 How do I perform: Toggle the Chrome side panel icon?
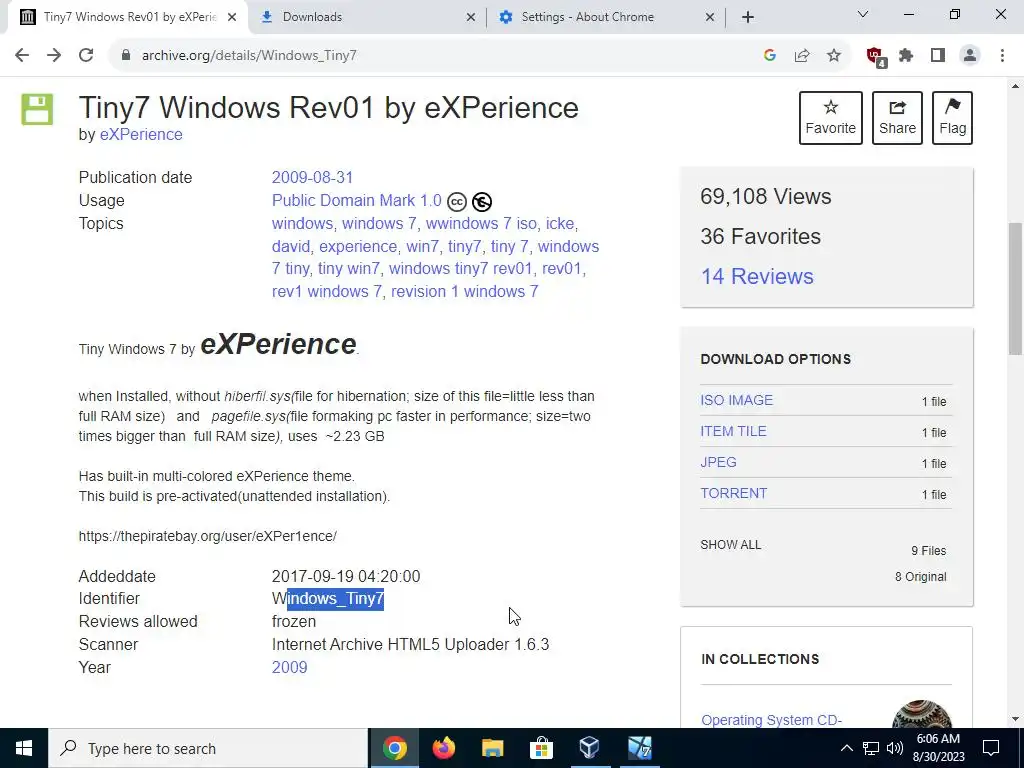(x=938, y=56)
